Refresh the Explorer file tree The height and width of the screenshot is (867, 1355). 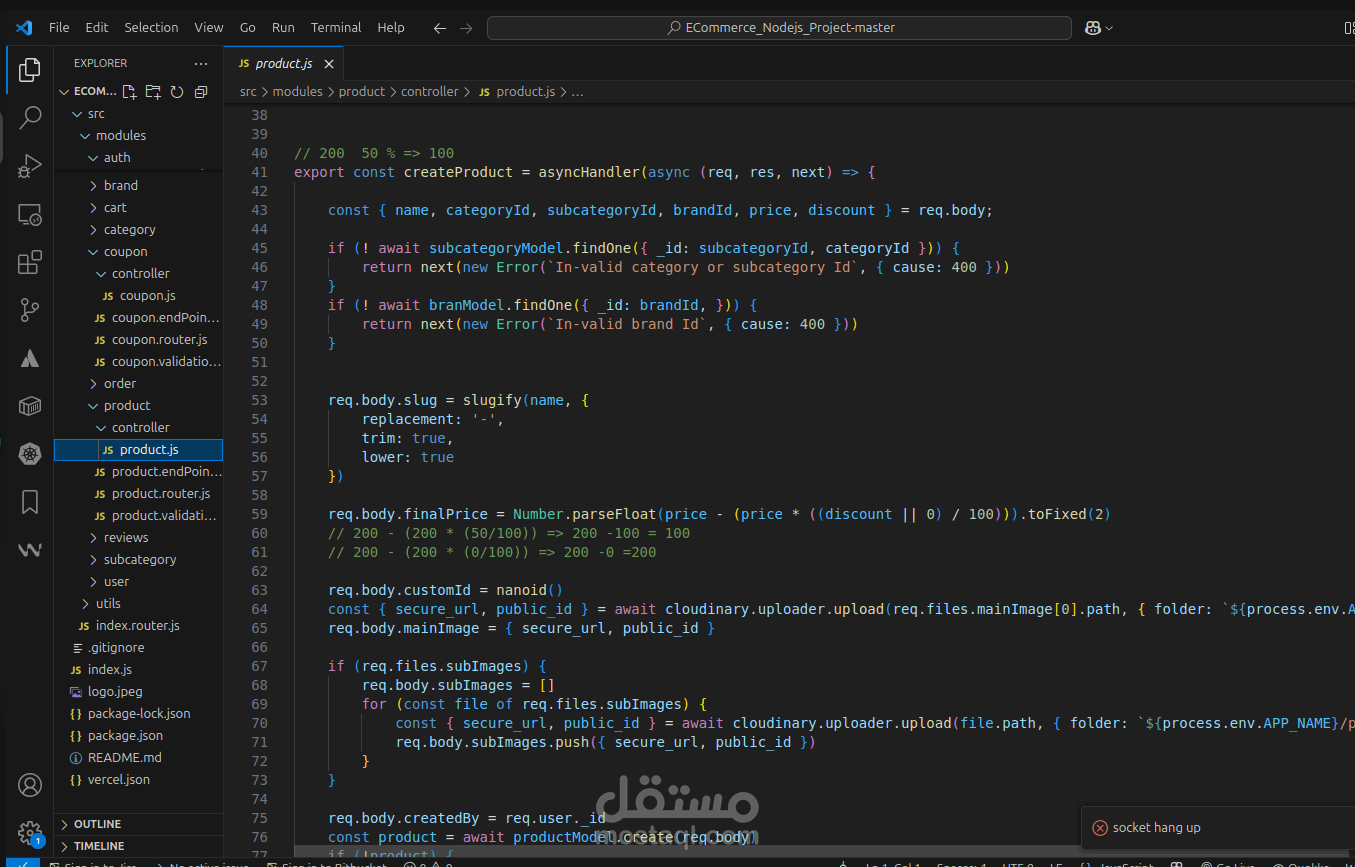tap(177, 91)
